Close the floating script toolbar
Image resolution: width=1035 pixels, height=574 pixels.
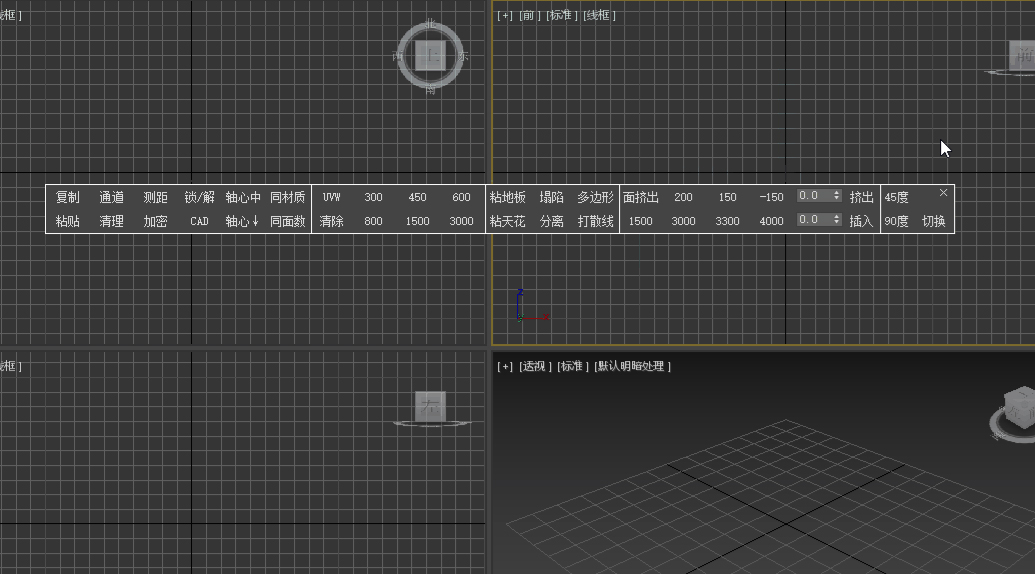click(943, 192)
